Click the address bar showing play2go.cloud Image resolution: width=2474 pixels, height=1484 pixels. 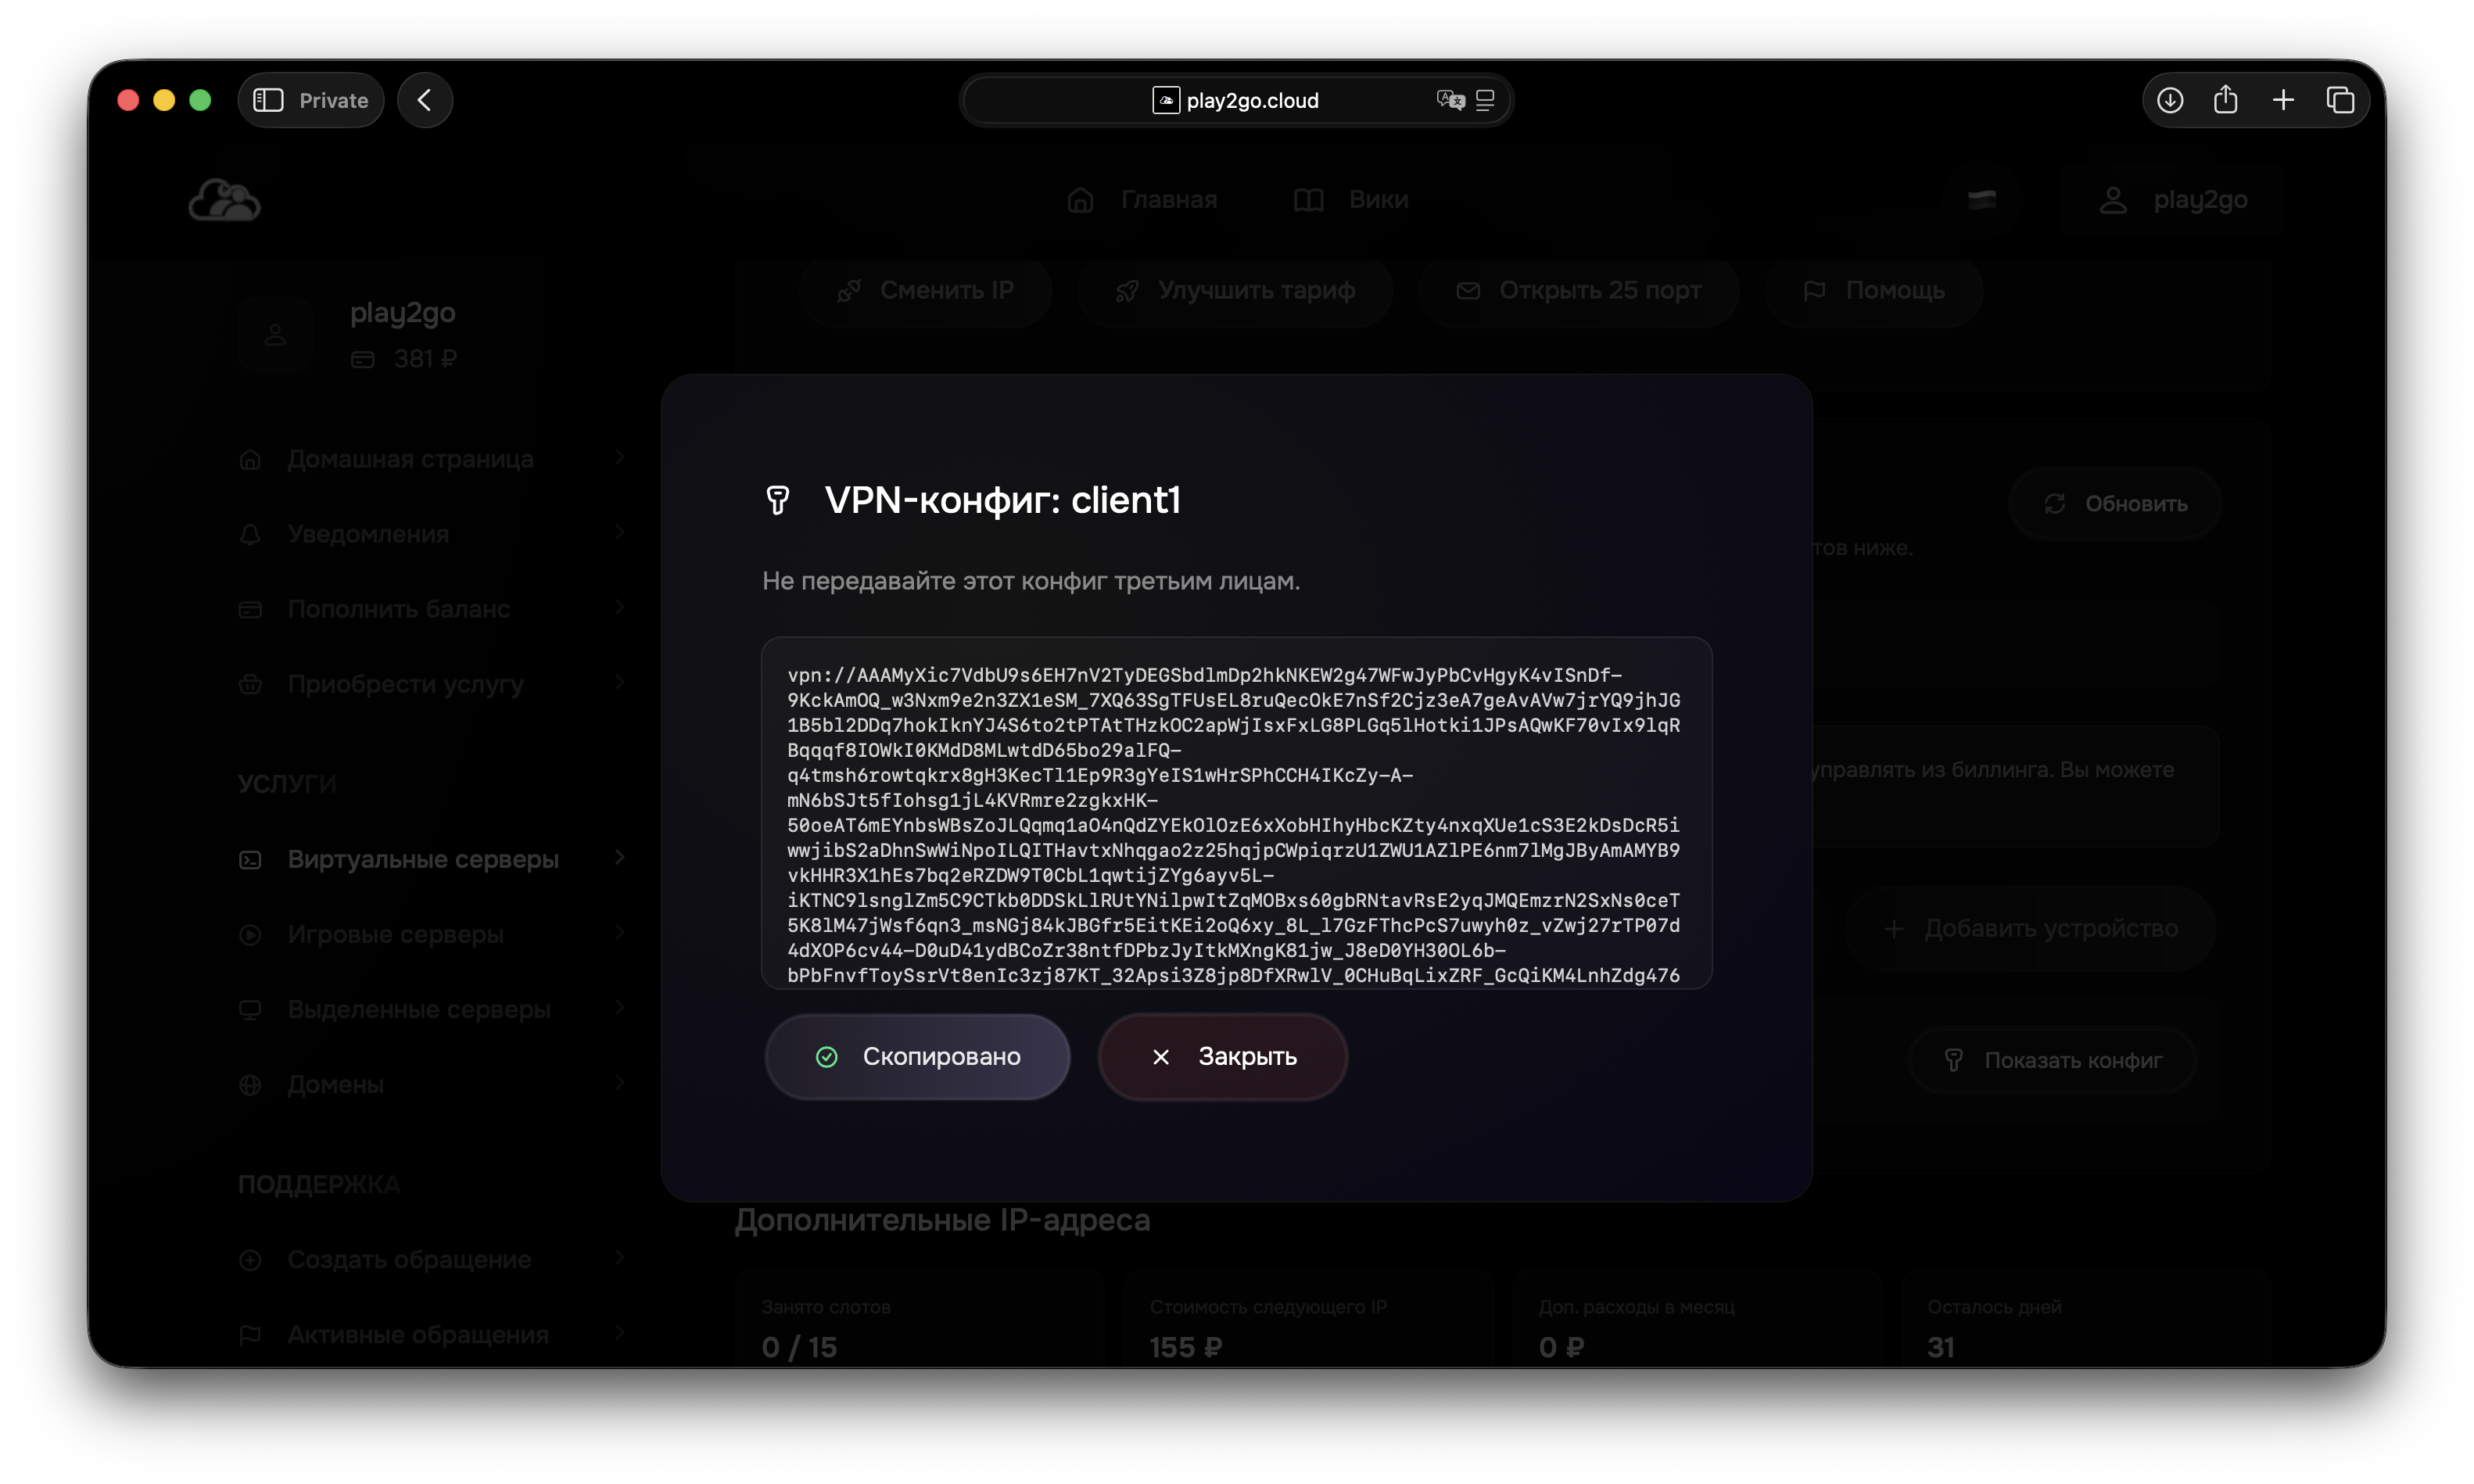pos(1236,100)
